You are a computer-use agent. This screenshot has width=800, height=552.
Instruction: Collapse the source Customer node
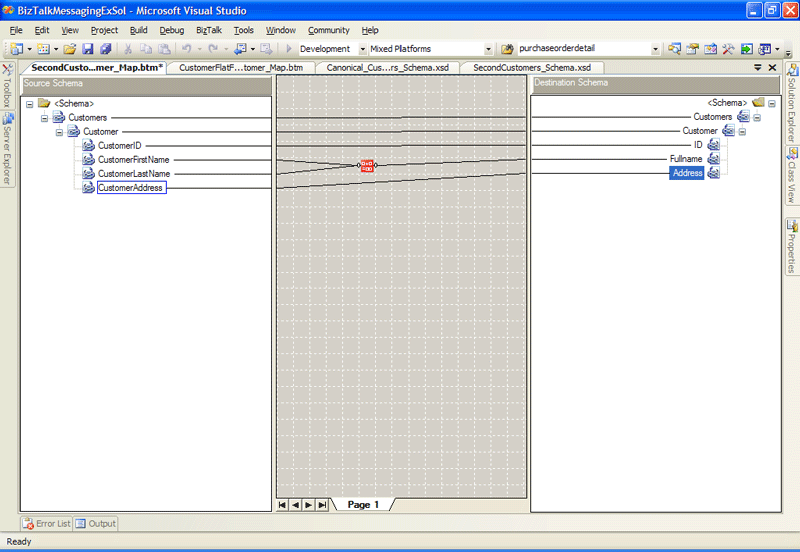(x=59, y=132)
